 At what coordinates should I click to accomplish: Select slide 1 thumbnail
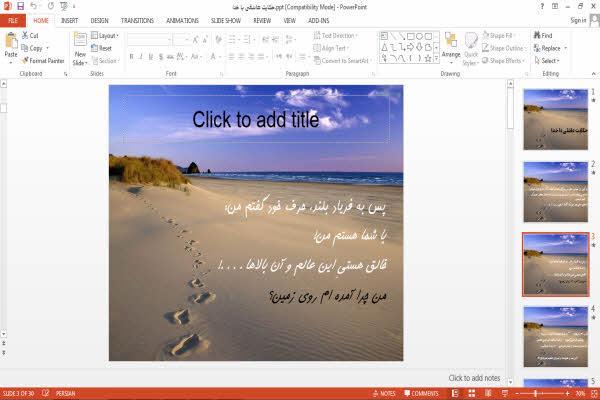(x=556, y=119)
